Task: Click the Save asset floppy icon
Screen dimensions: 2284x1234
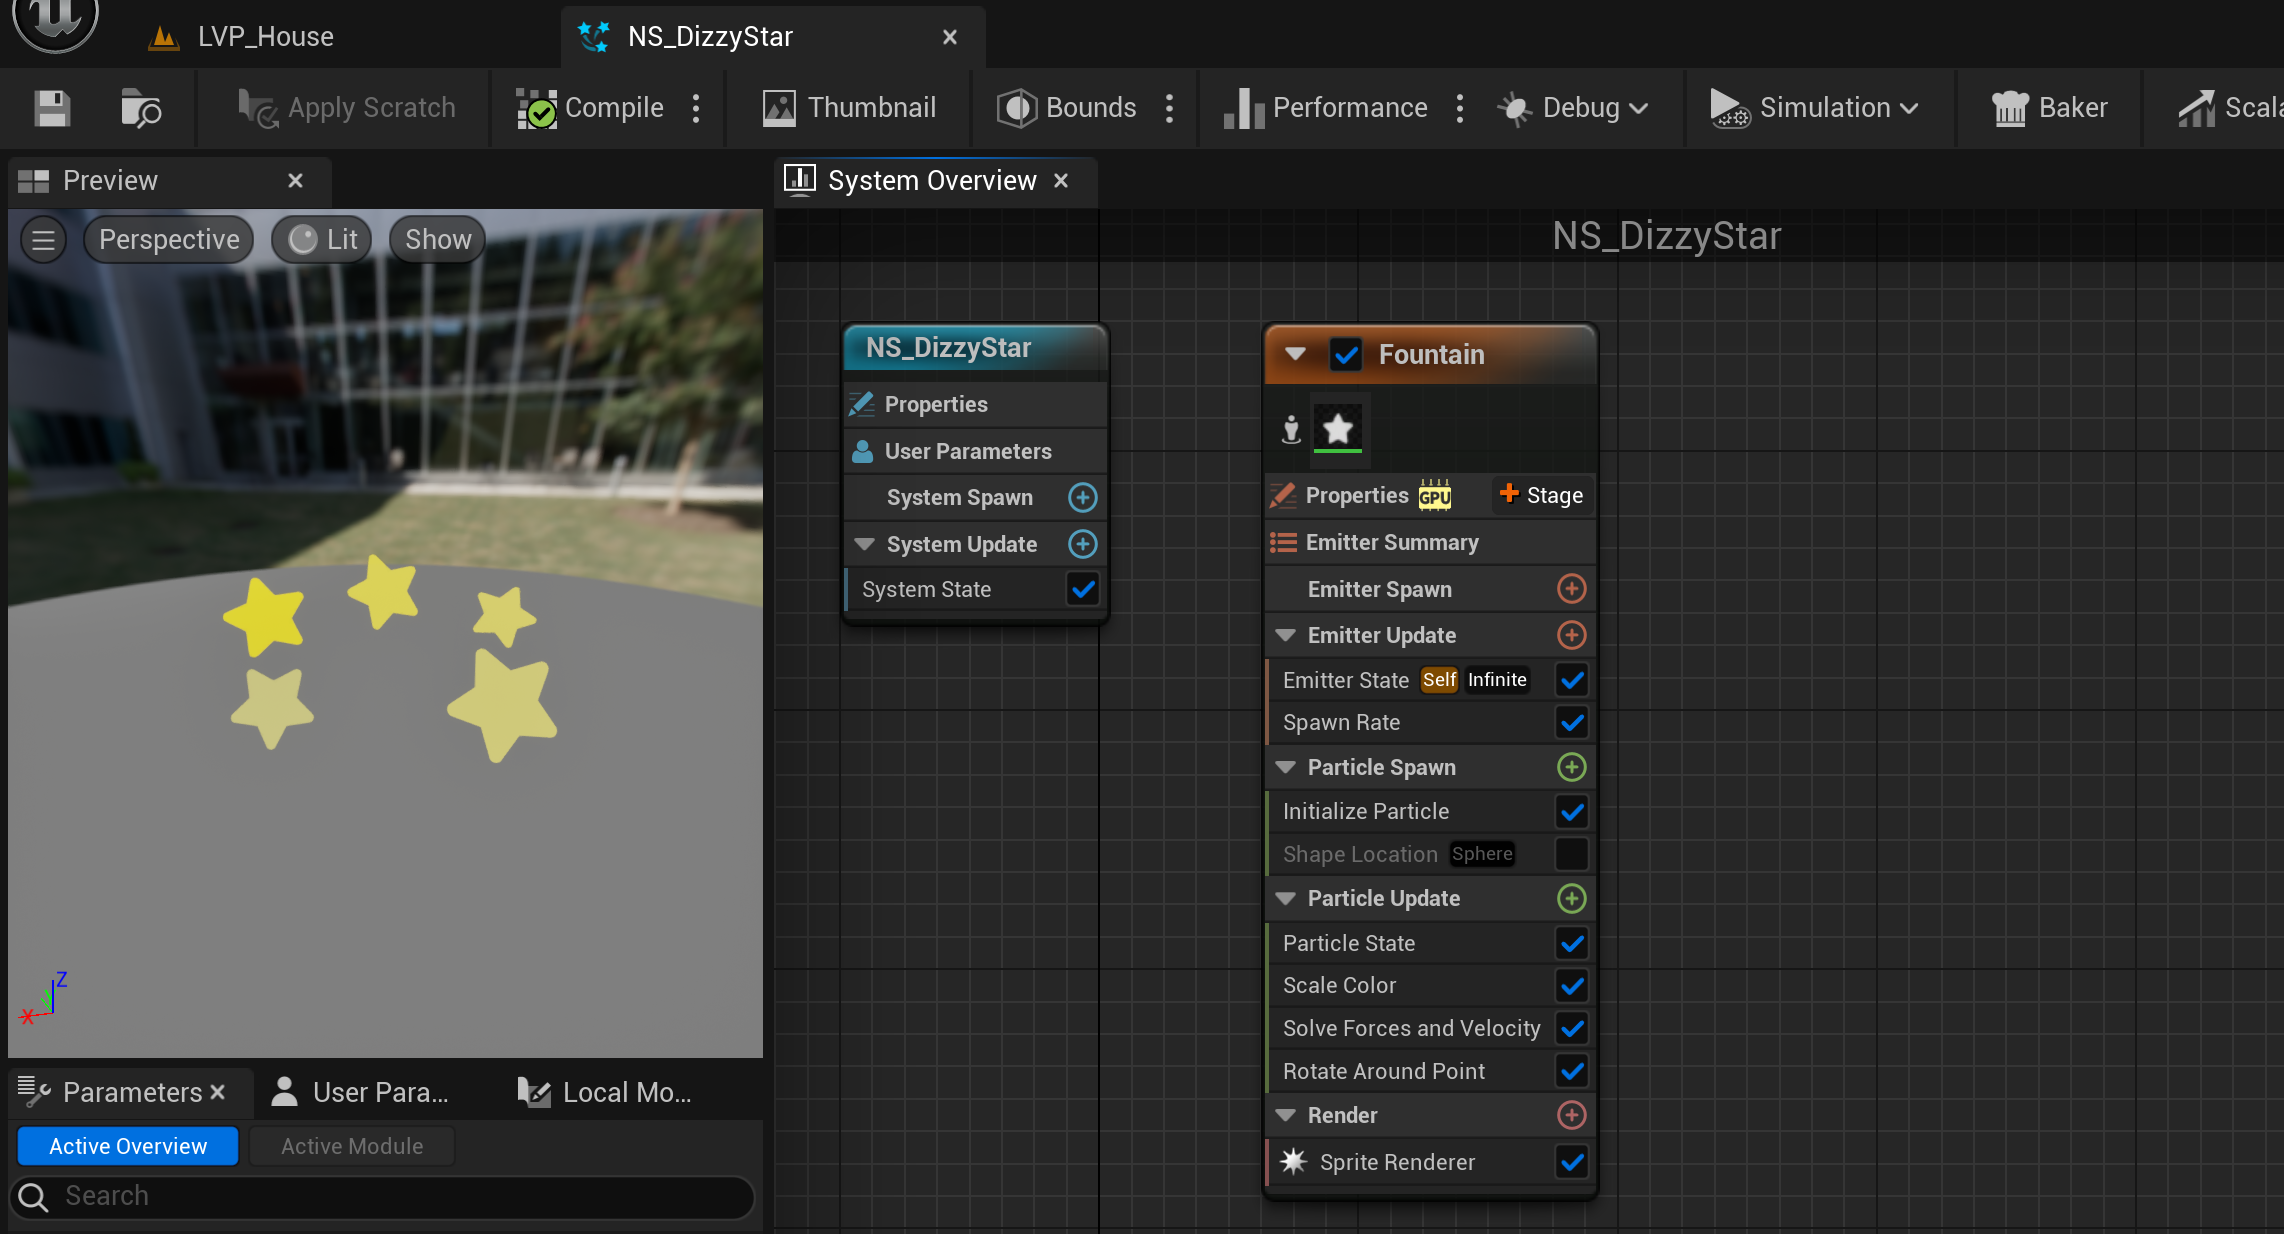Action: tap(52, 108)
